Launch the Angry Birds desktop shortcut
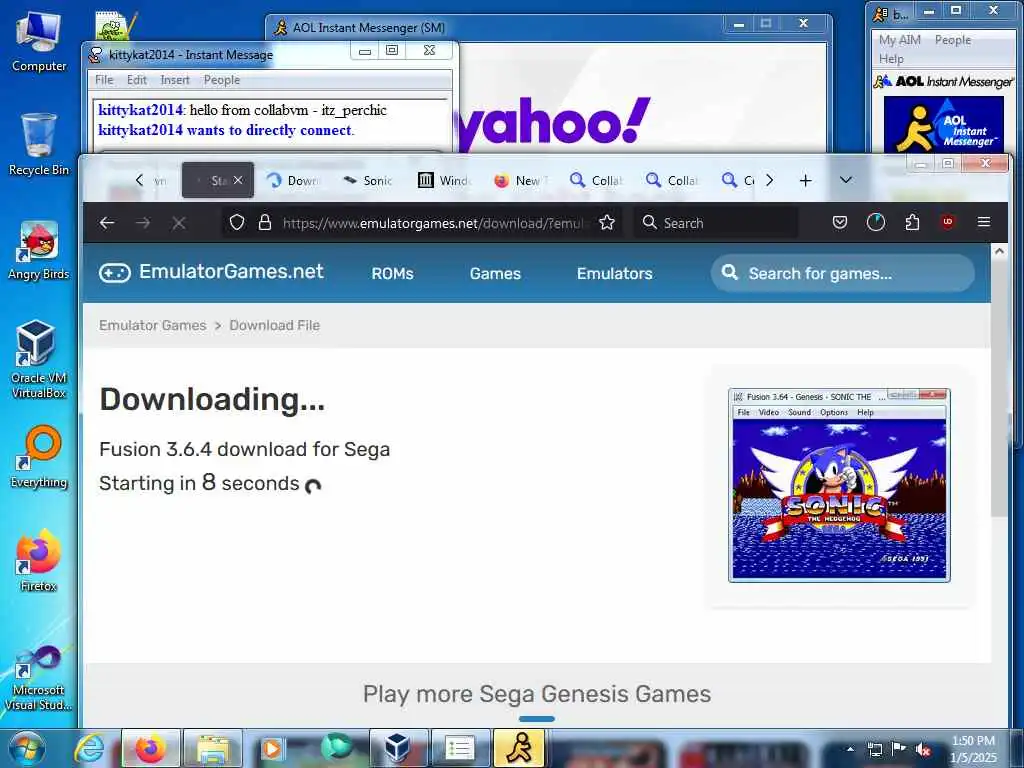Viewport: 1024px width, 768px height. 39,250
